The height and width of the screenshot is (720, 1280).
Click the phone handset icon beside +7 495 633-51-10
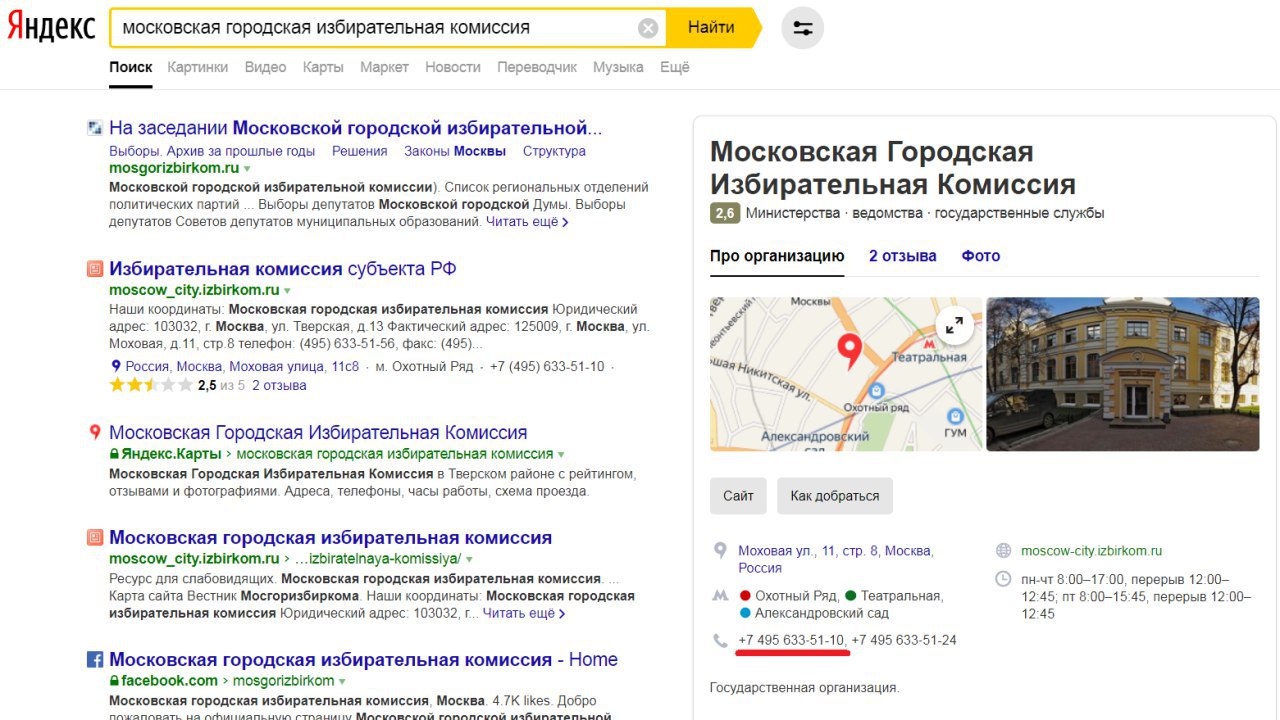720,641
